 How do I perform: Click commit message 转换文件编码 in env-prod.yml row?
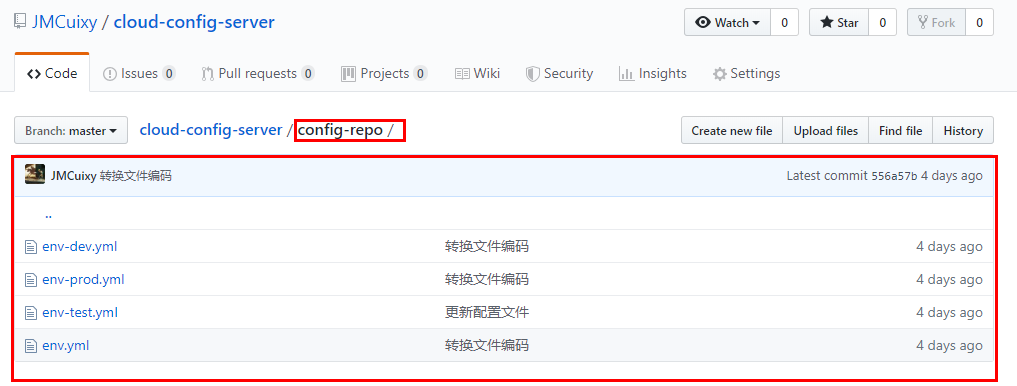pos(486,280)
